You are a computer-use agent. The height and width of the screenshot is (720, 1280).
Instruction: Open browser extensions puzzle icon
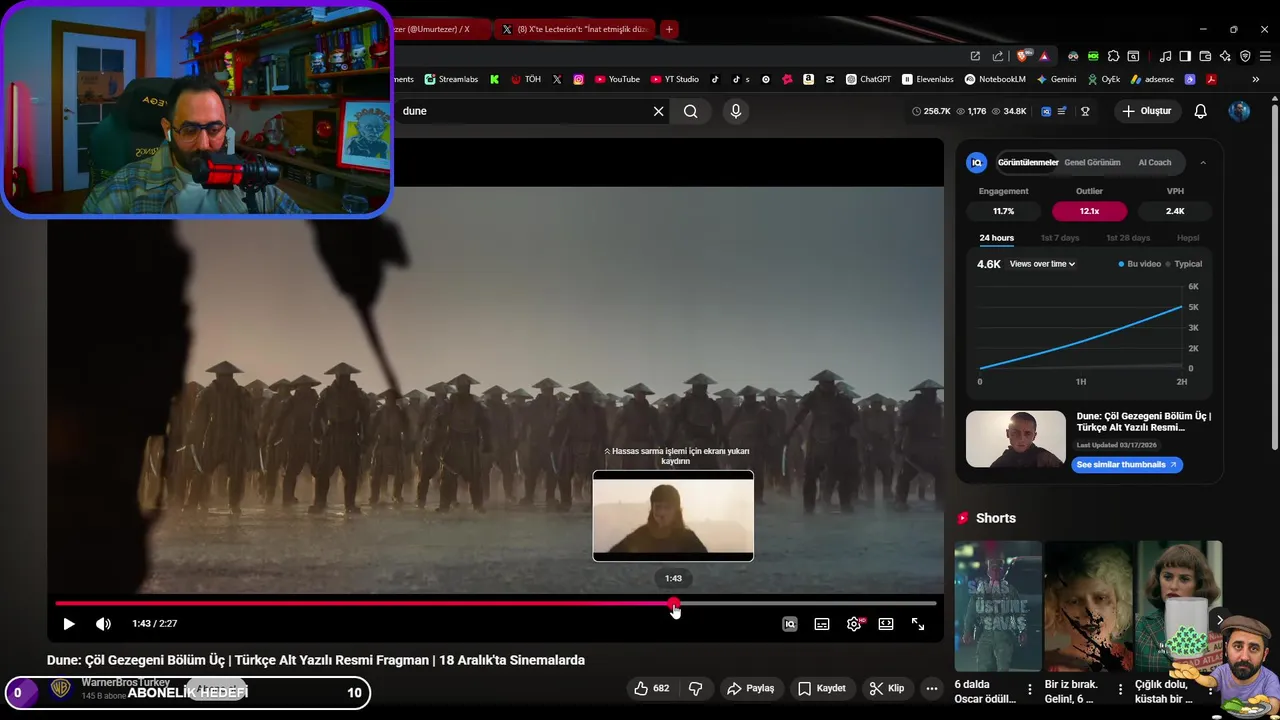pos(1113,56)
